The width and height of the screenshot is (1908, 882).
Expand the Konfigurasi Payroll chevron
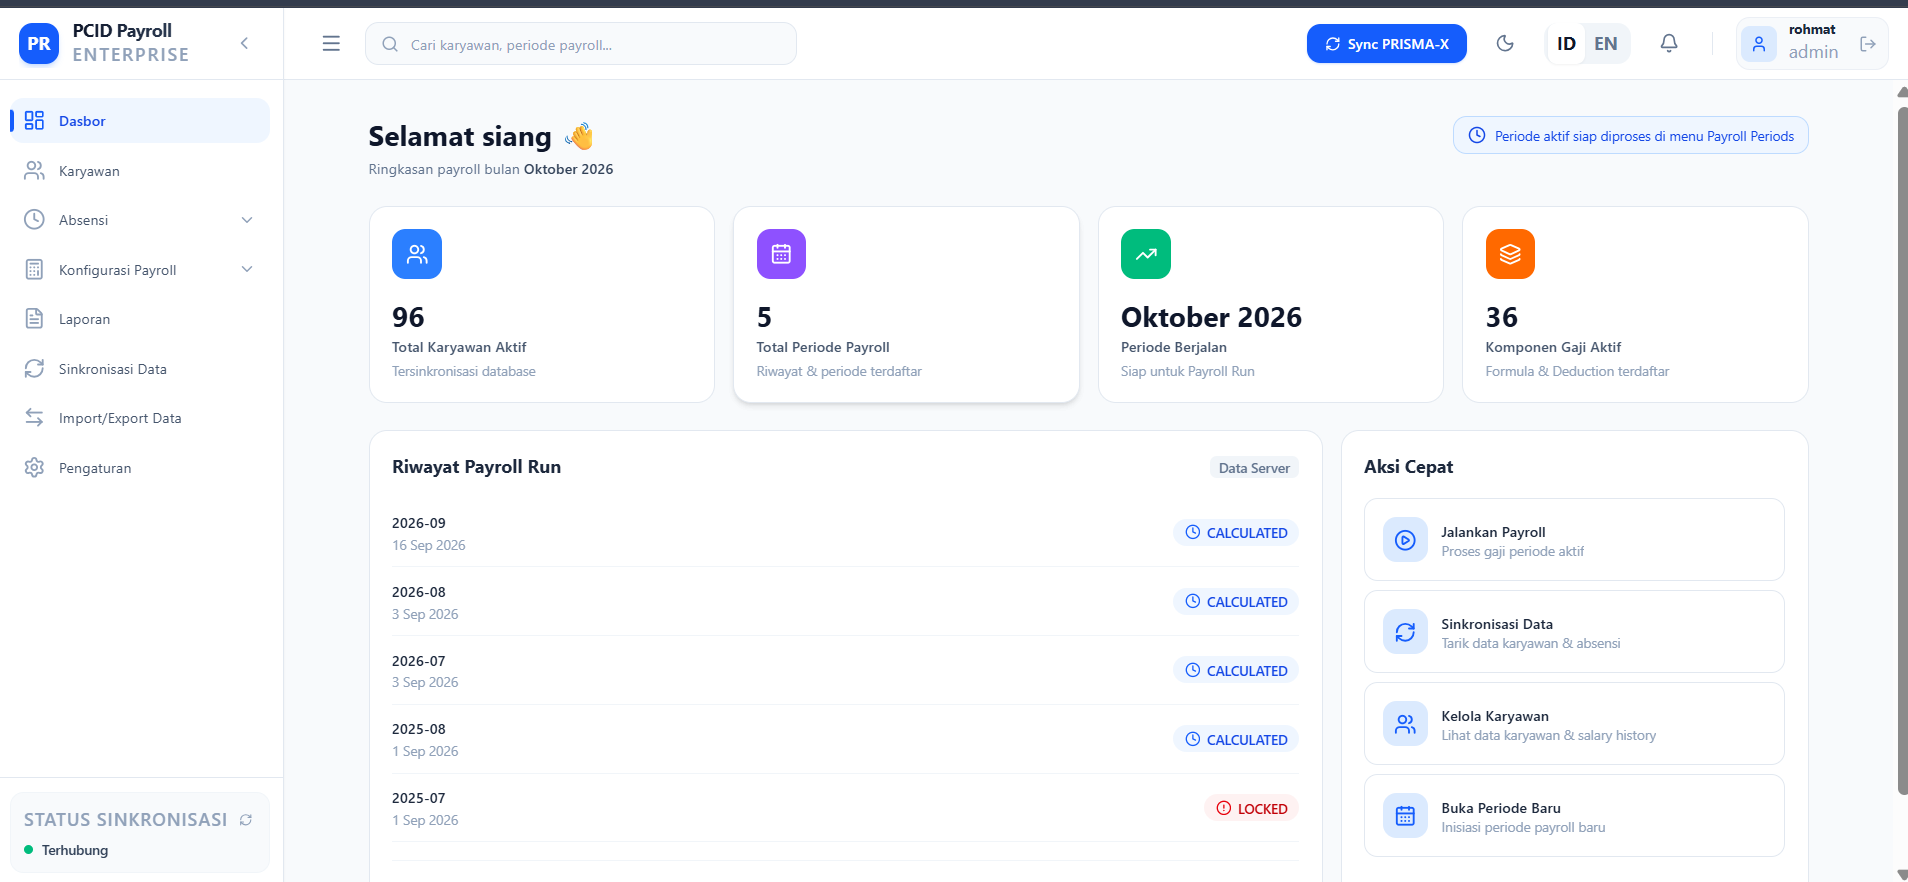pos(247,269)
